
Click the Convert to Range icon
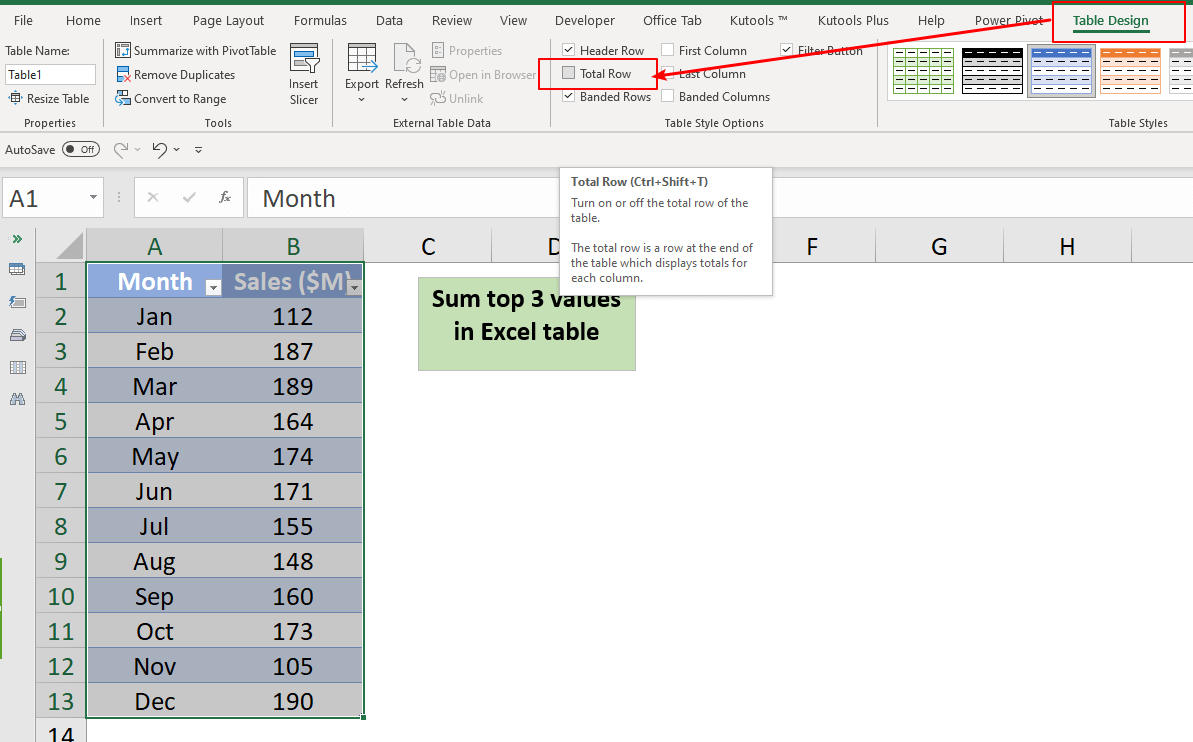coord(123,99)
